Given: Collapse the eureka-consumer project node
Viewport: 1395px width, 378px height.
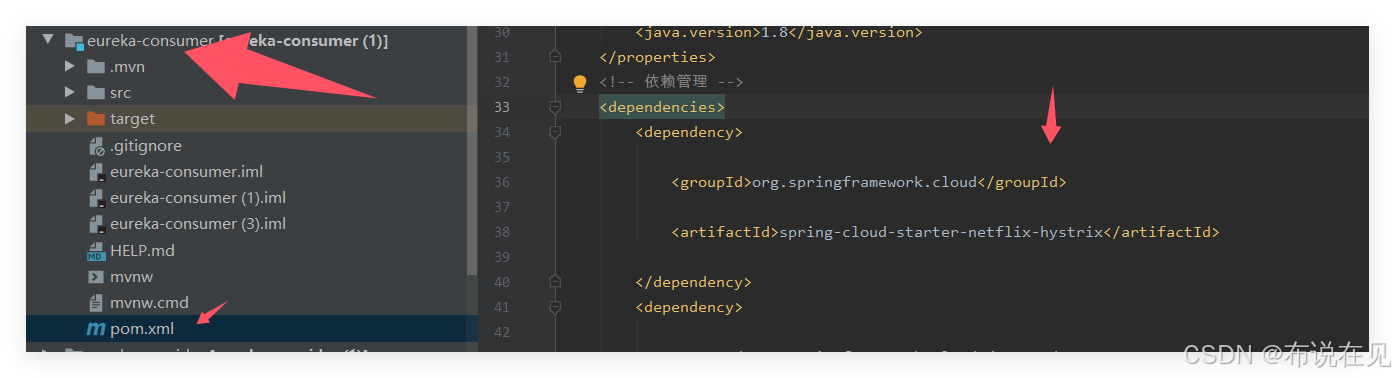Looking at the screenshot, I should click(47, 40).
